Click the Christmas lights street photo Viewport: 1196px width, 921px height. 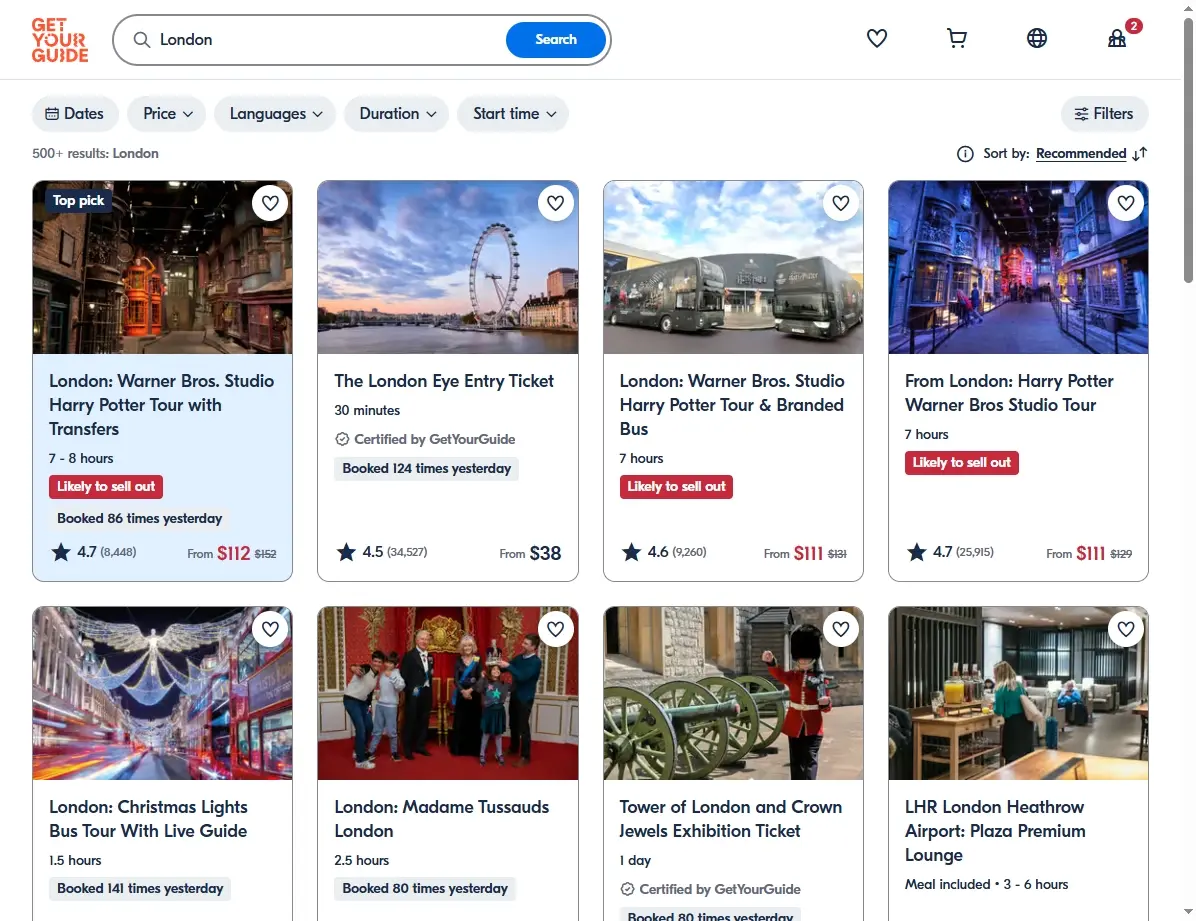click(162, 693)
